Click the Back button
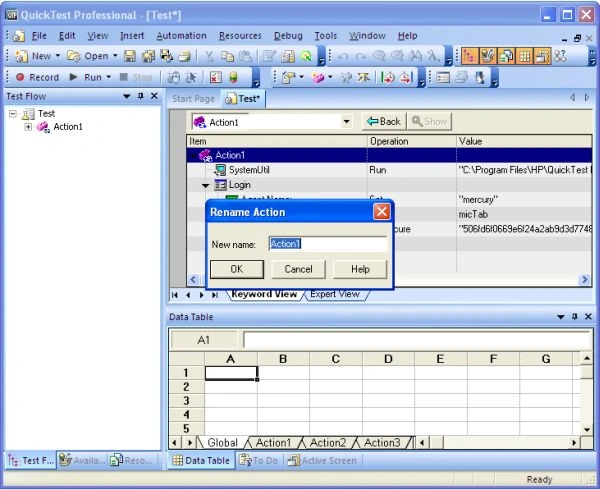 click(384, 122)
